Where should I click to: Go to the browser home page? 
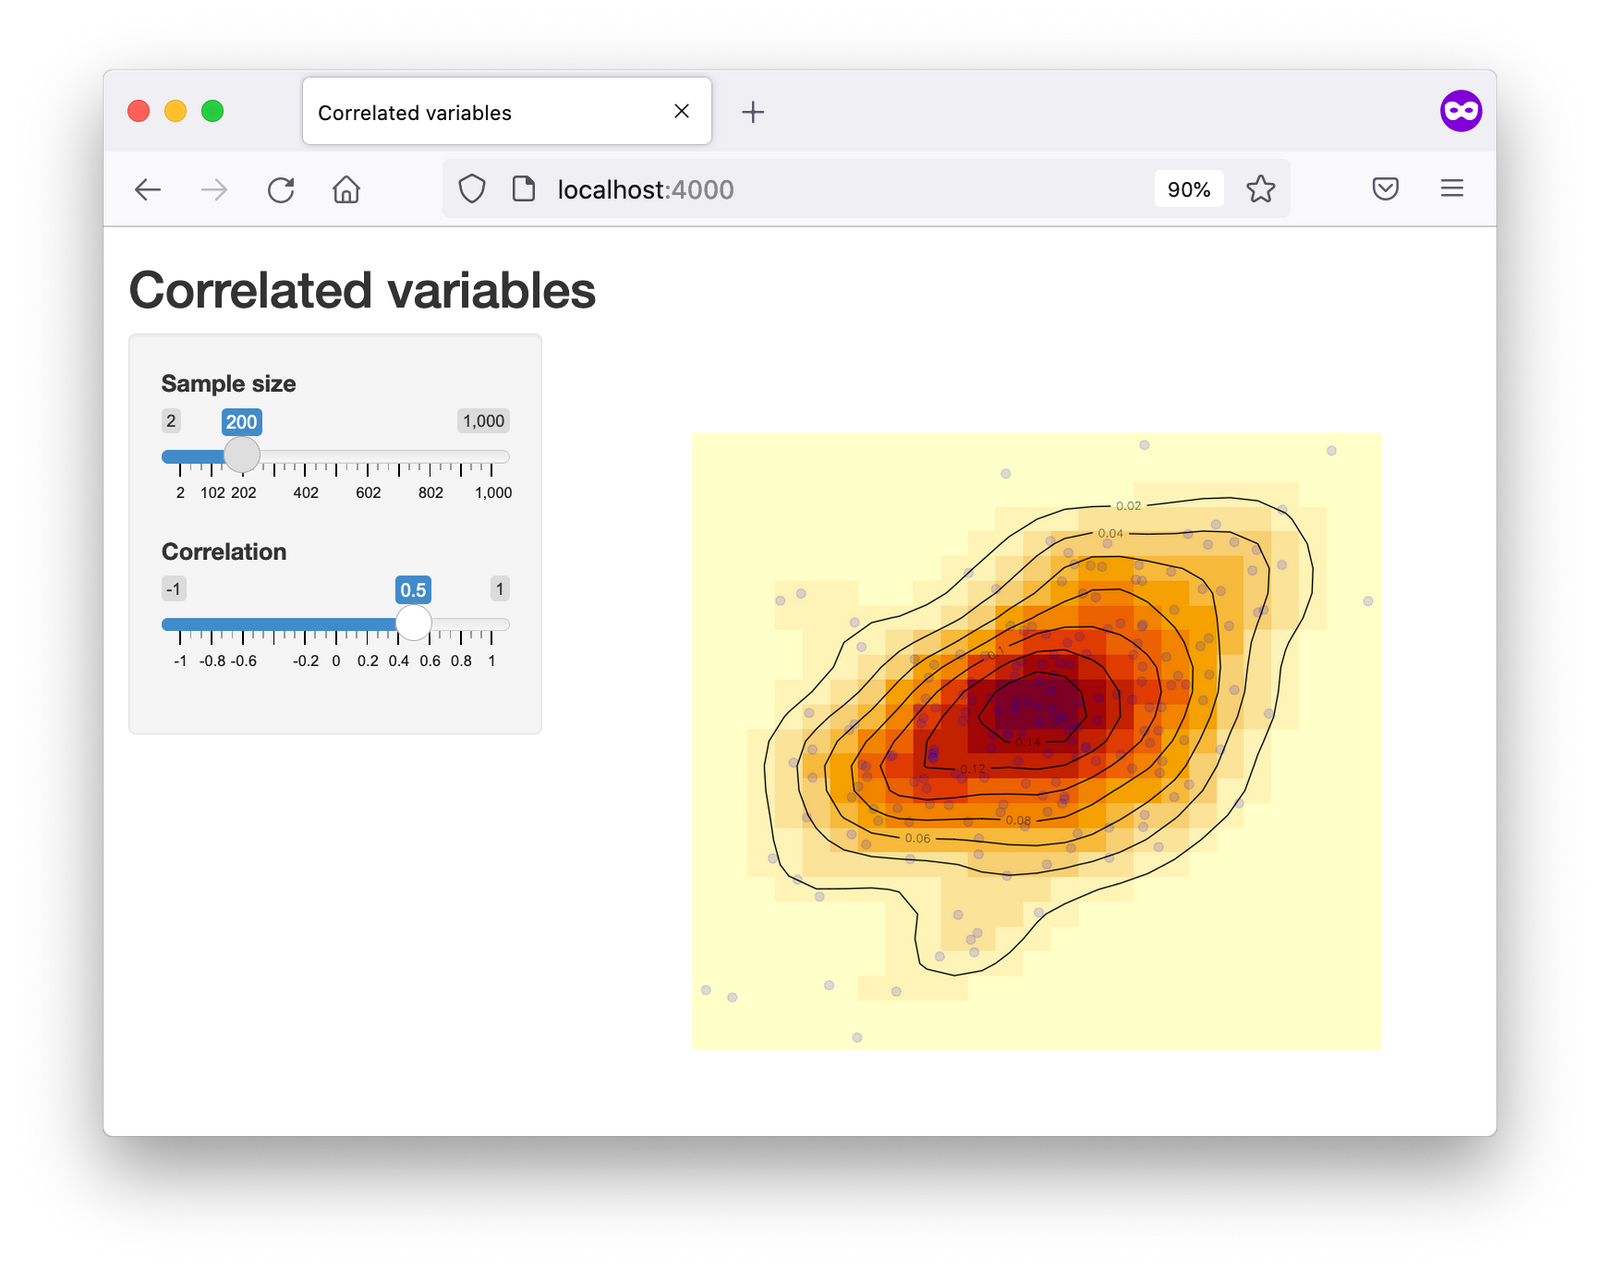(x=346, y=190)
